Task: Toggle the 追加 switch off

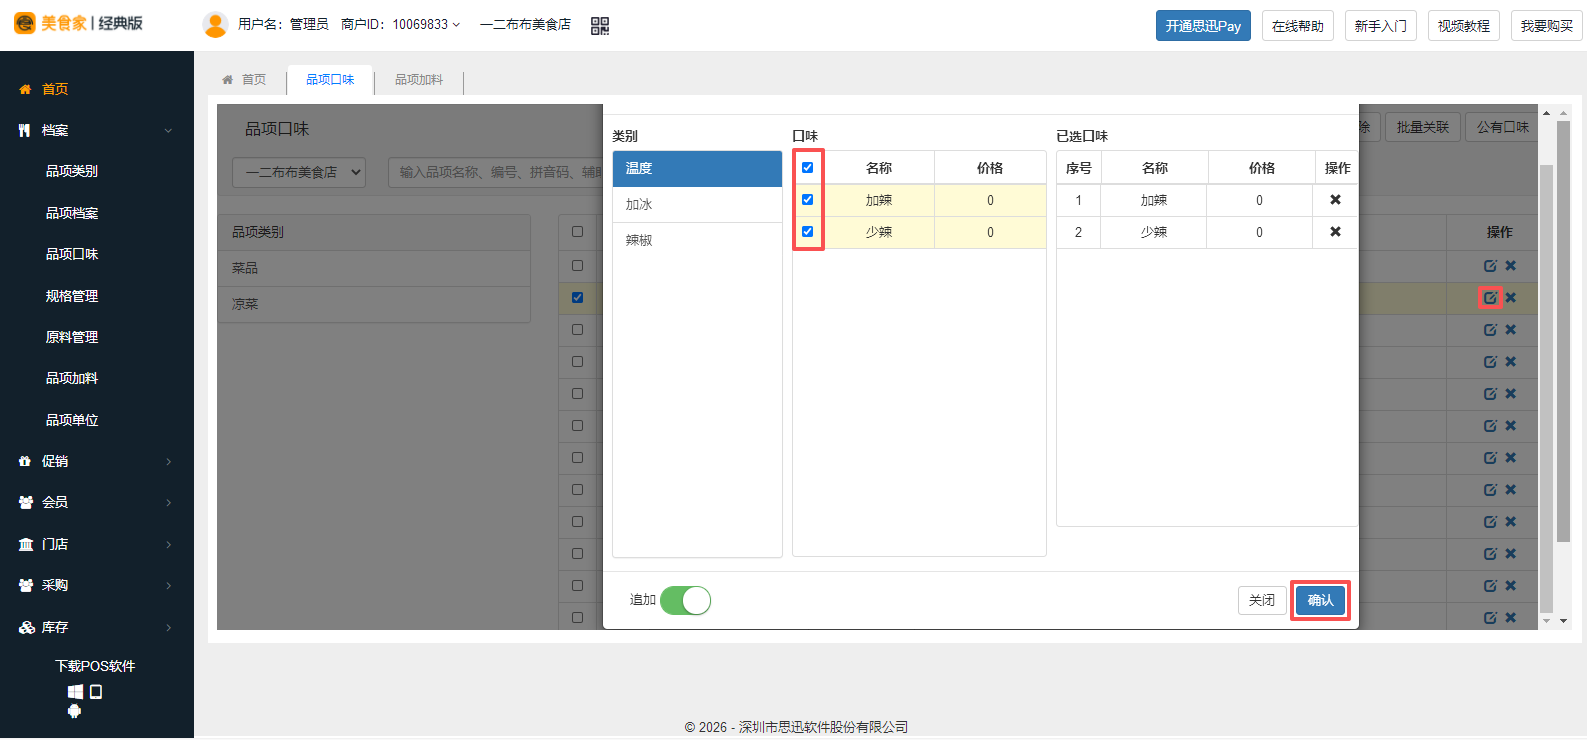Action: pyautogui.click(x=685, y=600)
